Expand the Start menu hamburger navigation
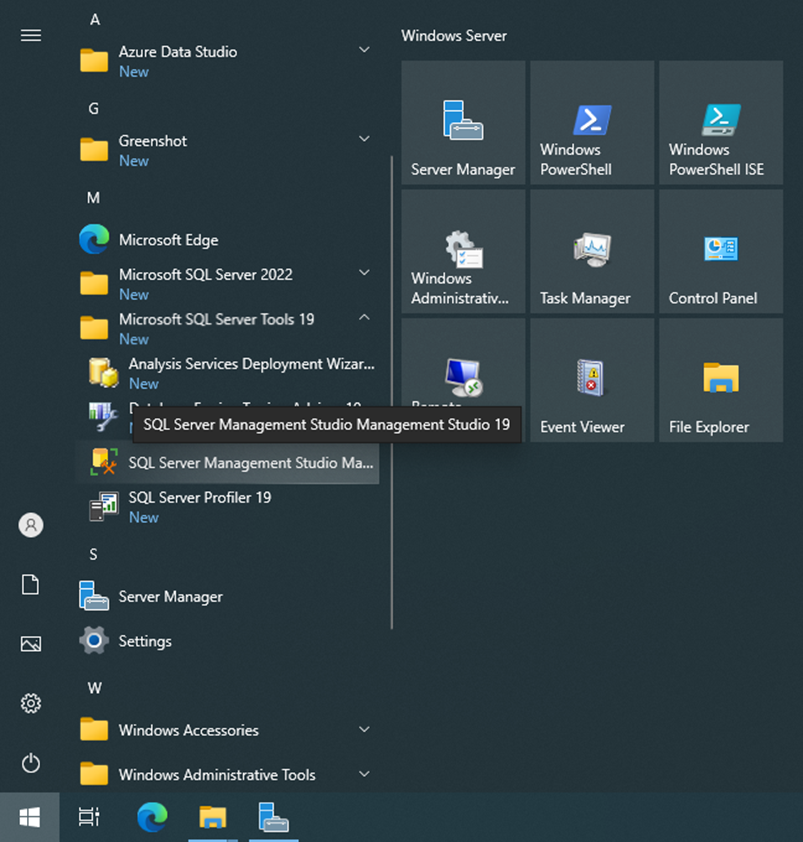Viewport: 803px width, 842px height. (x=31, y=35)
